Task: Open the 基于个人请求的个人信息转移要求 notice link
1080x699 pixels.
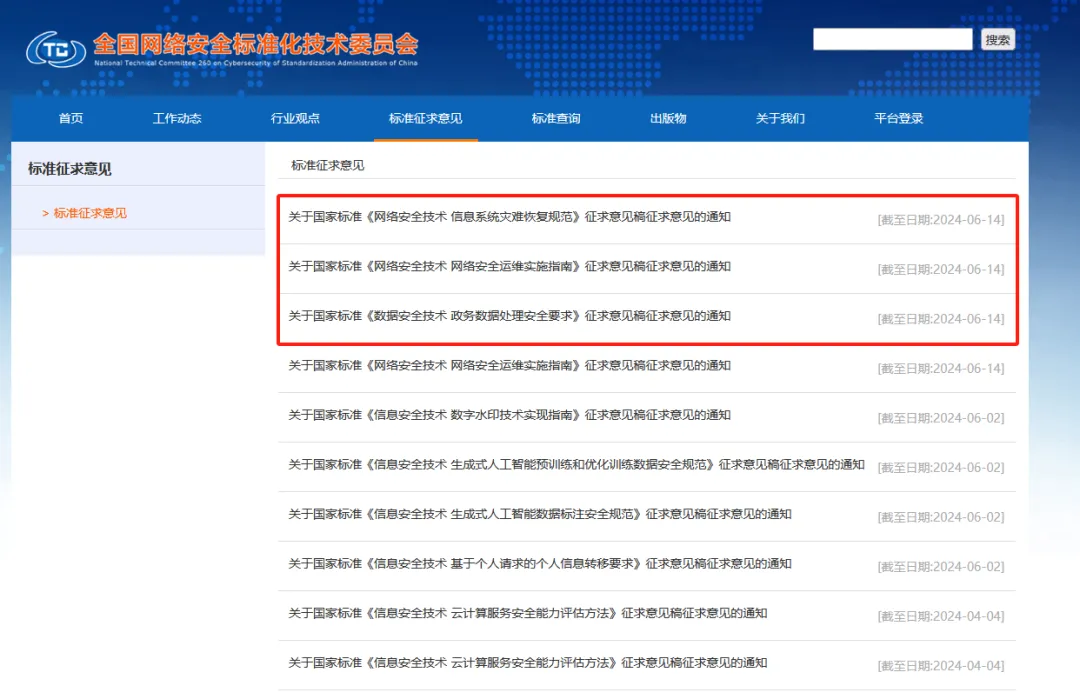Action: point(540,564)
